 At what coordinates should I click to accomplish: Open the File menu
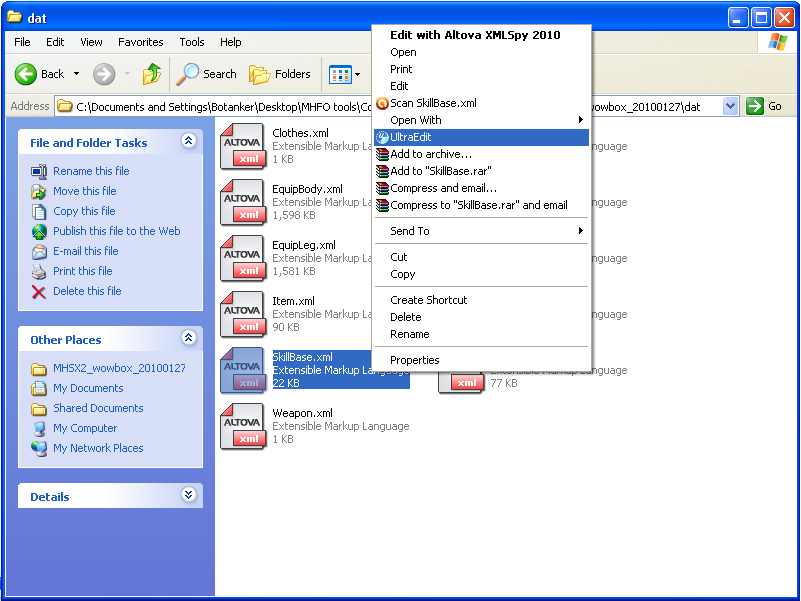click(x=22, y=42)
